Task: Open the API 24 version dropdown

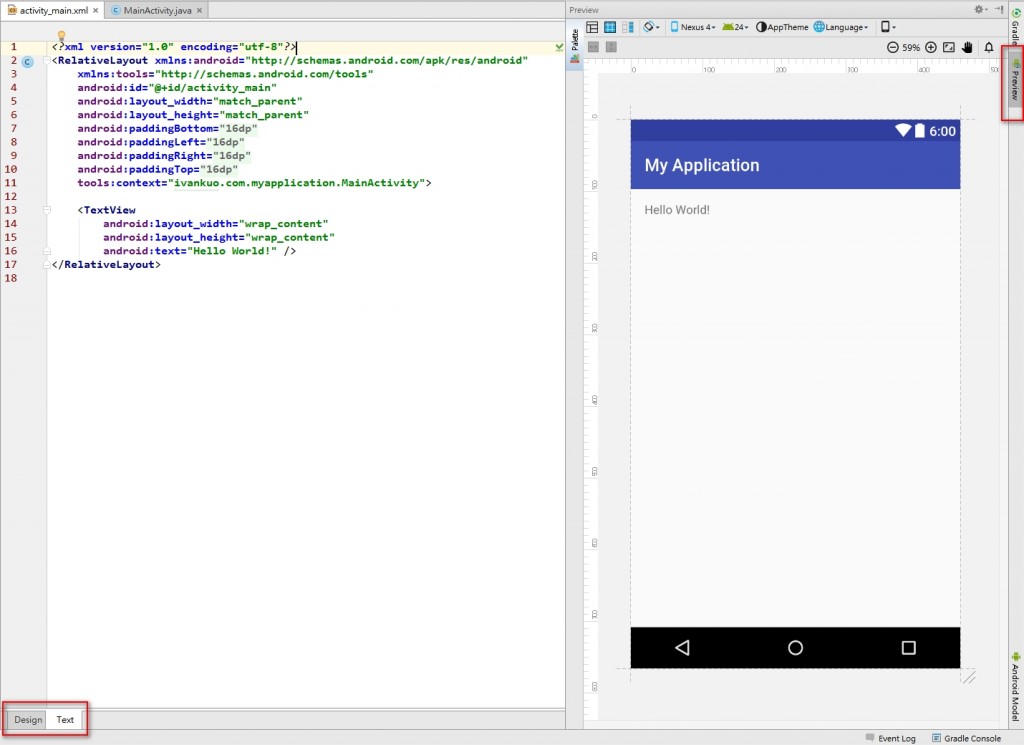Action: [735, 27]
